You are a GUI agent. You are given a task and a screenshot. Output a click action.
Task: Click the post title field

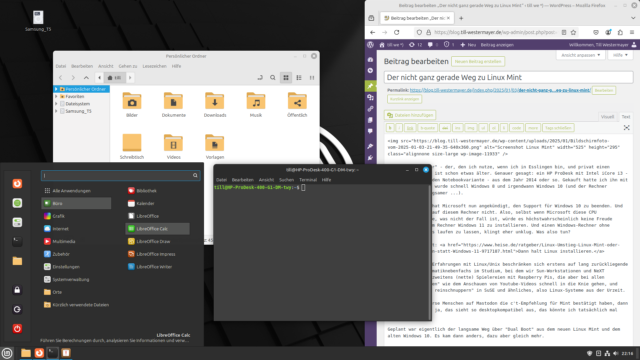[508, 77]
